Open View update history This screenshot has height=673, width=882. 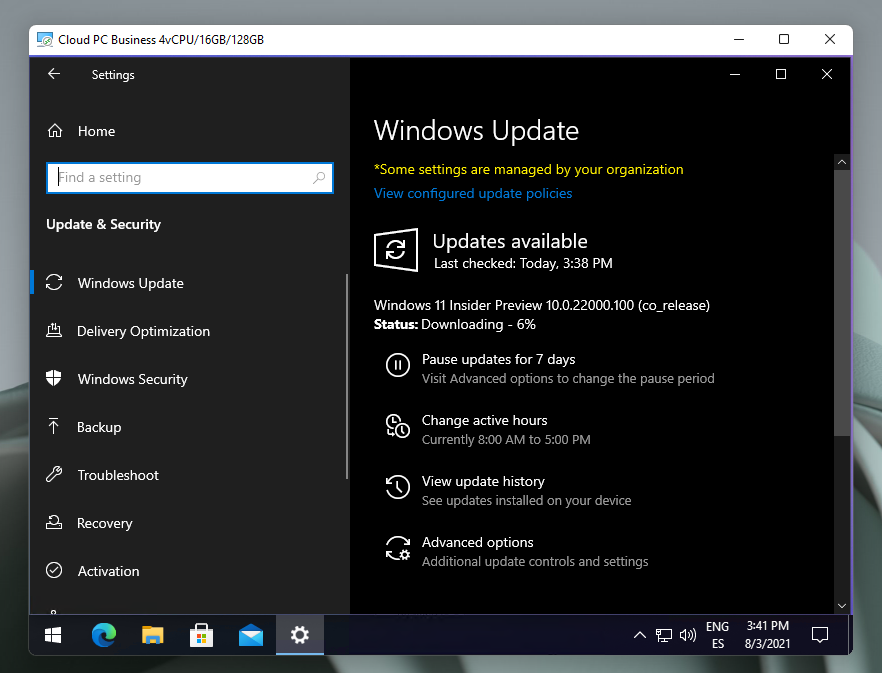point(483,481)
